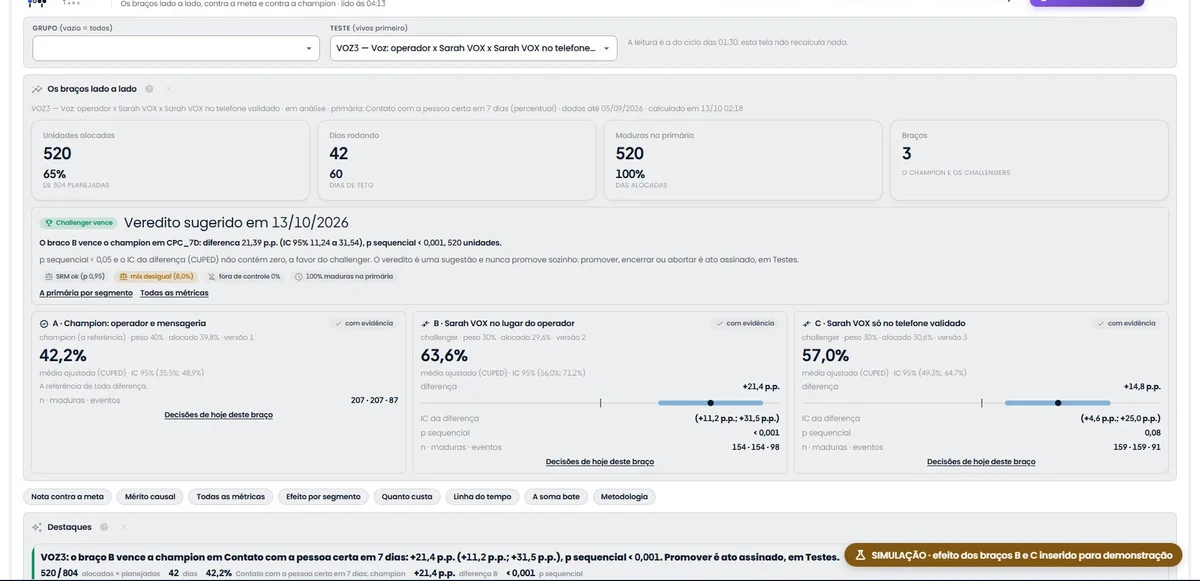Open 'A primária por segmento' link
1200x581 pixels.
tap(86, 293)
